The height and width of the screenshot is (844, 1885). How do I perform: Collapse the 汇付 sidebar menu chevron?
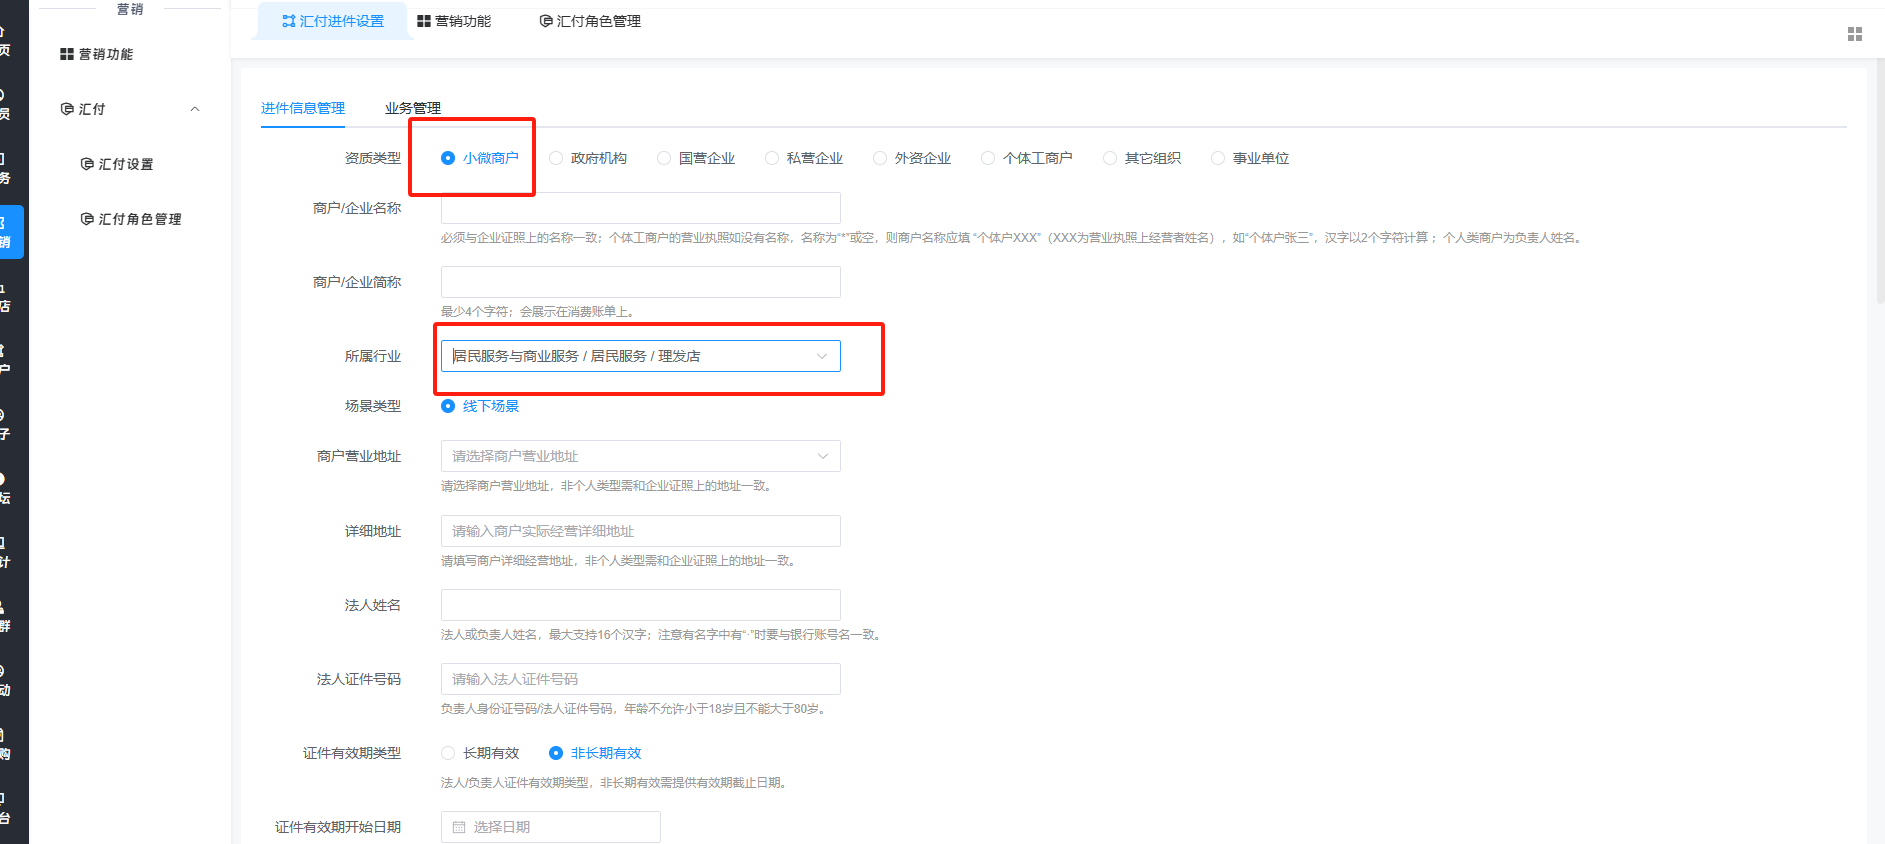195,109
